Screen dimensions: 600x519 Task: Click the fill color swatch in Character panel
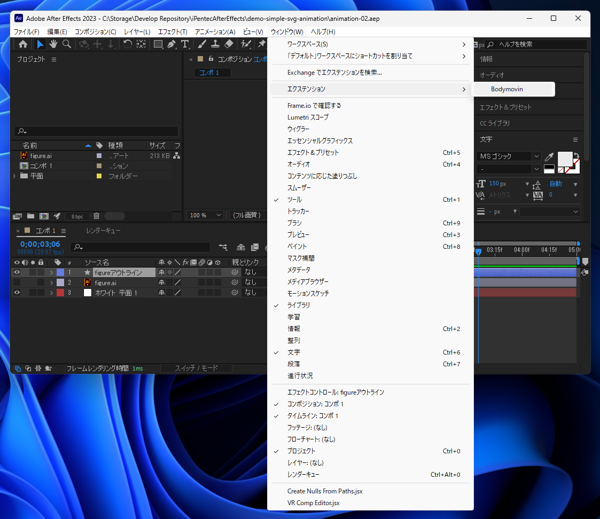tap(565, 159)
